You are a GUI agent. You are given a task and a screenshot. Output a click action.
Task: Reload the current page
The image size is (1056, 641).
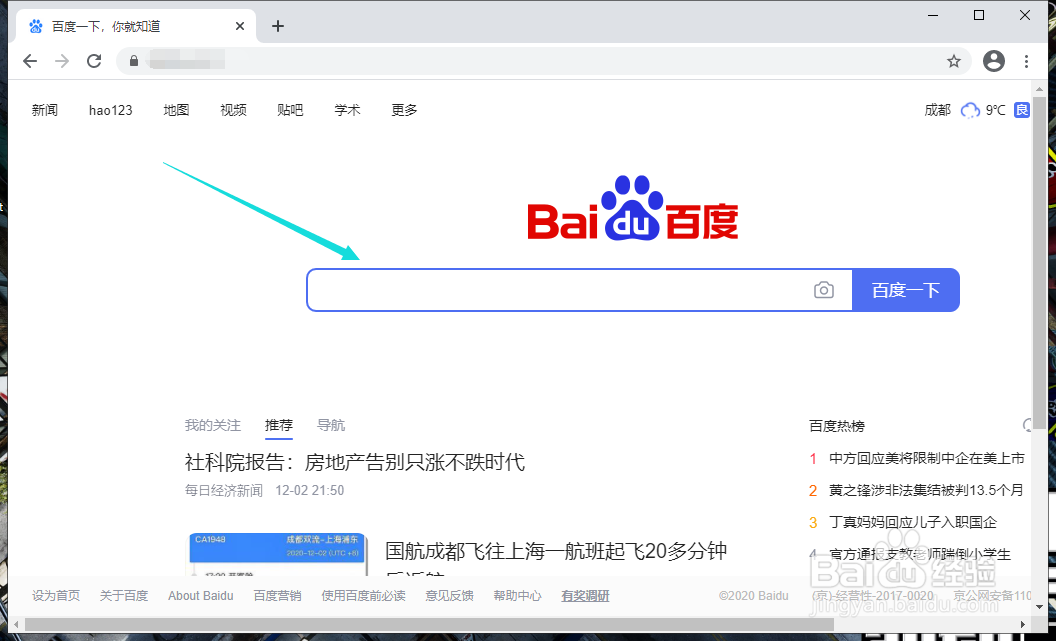[x=94, y=61]
